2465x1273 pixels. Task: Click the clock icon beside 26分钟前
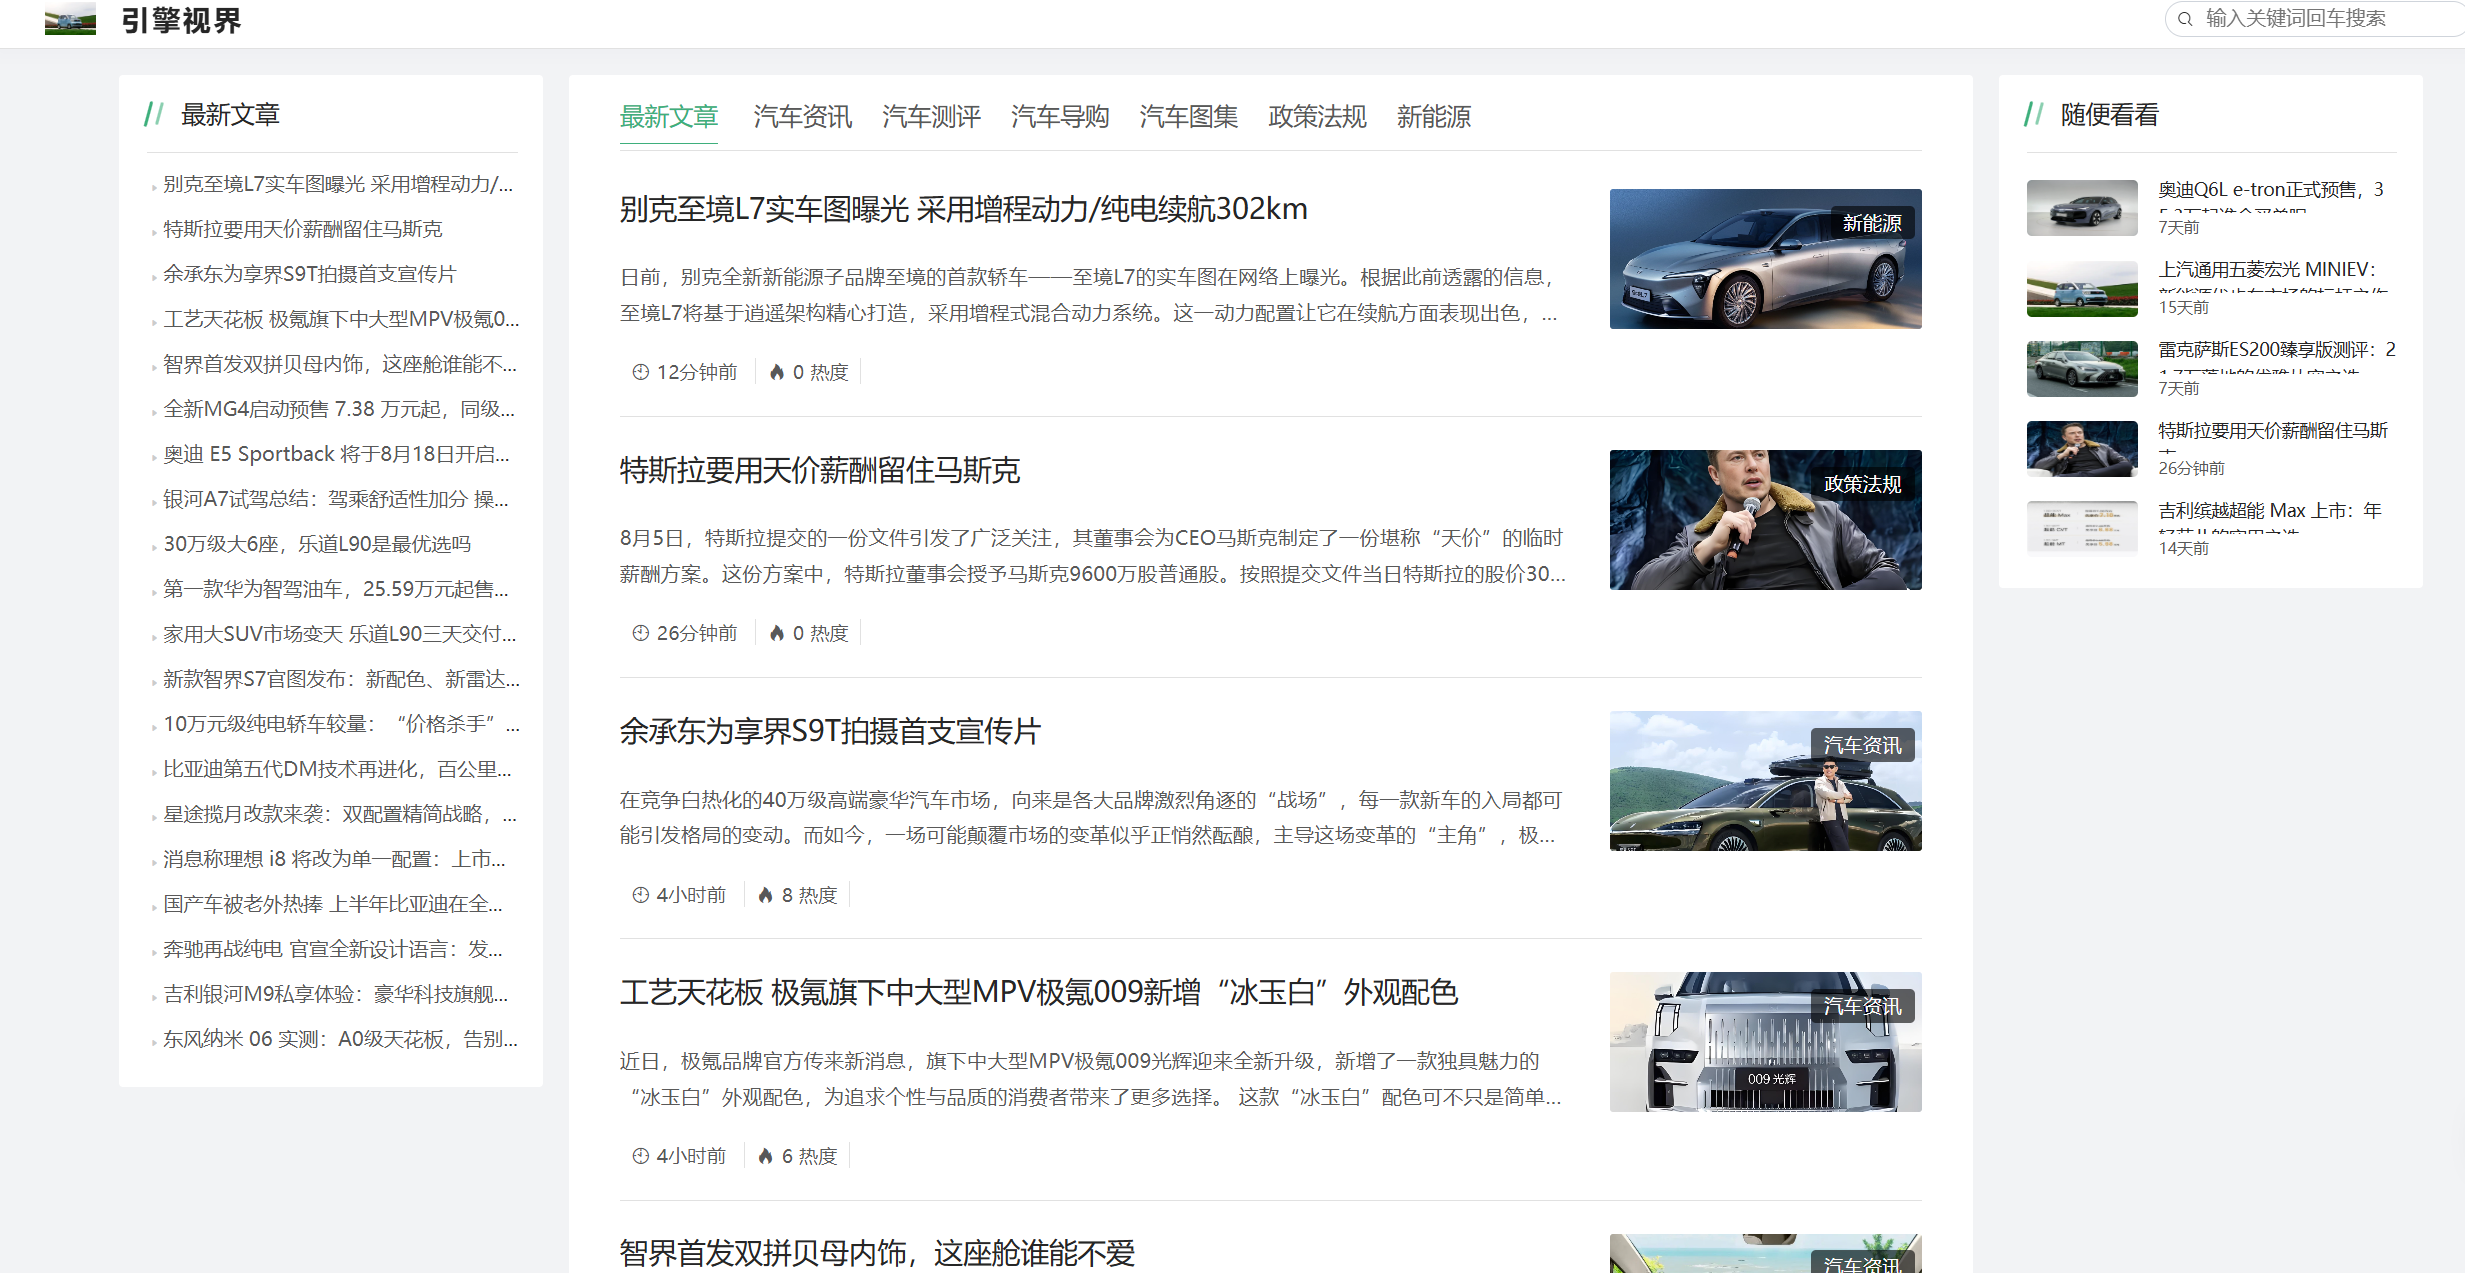coord(640,633)
